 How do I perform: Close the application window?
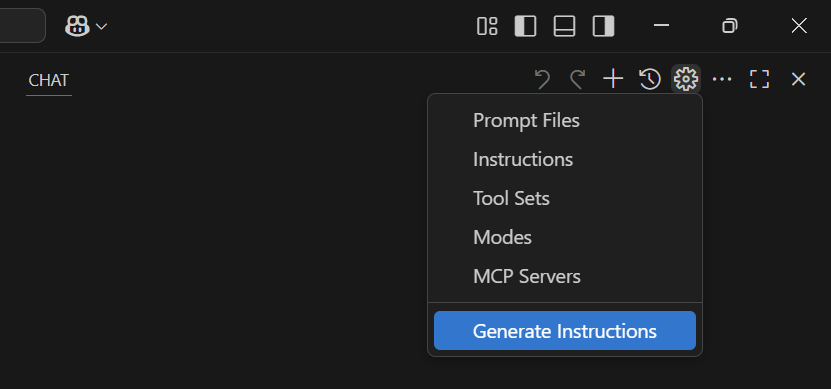pyautogui.click(x=799, y=25)
